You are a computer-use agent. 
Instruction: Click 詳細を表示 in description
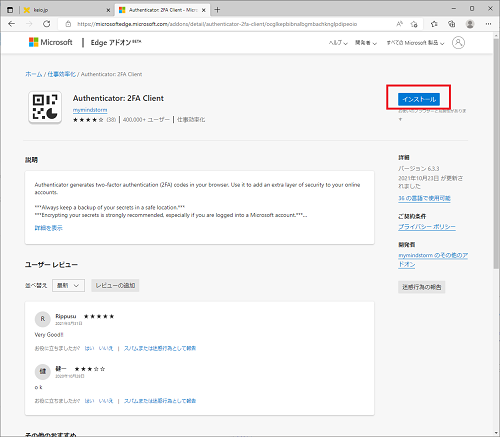tap(49, 228)
